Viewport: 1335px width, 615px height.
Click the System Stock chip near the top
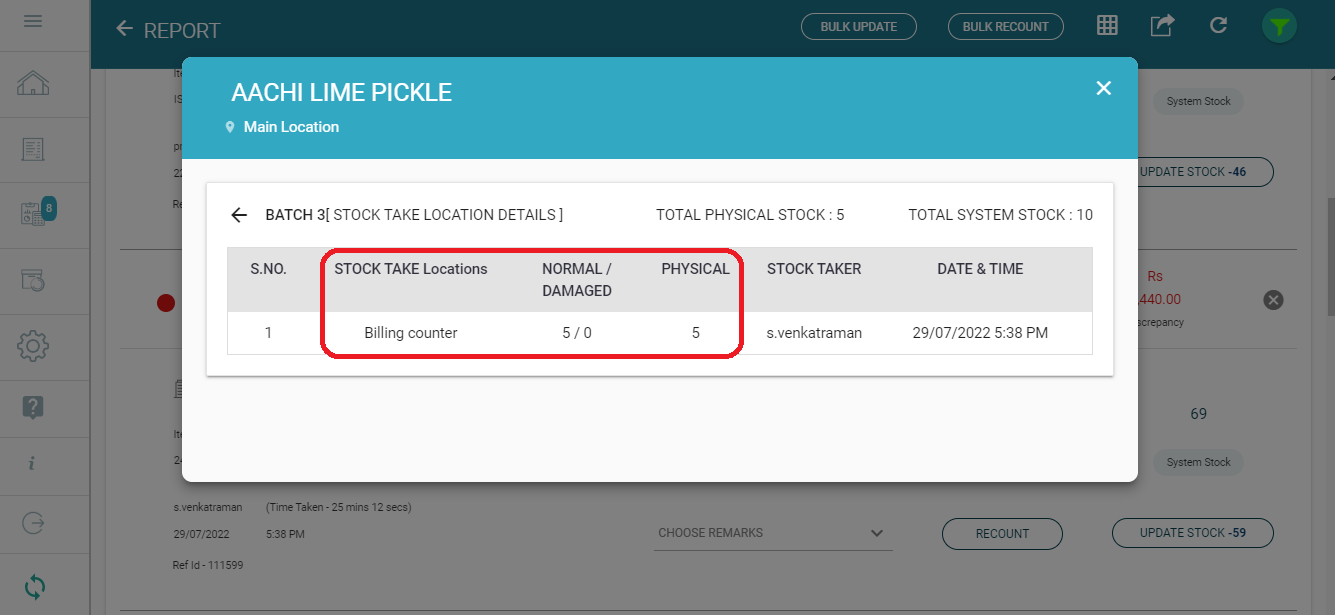pos(1199,101)
